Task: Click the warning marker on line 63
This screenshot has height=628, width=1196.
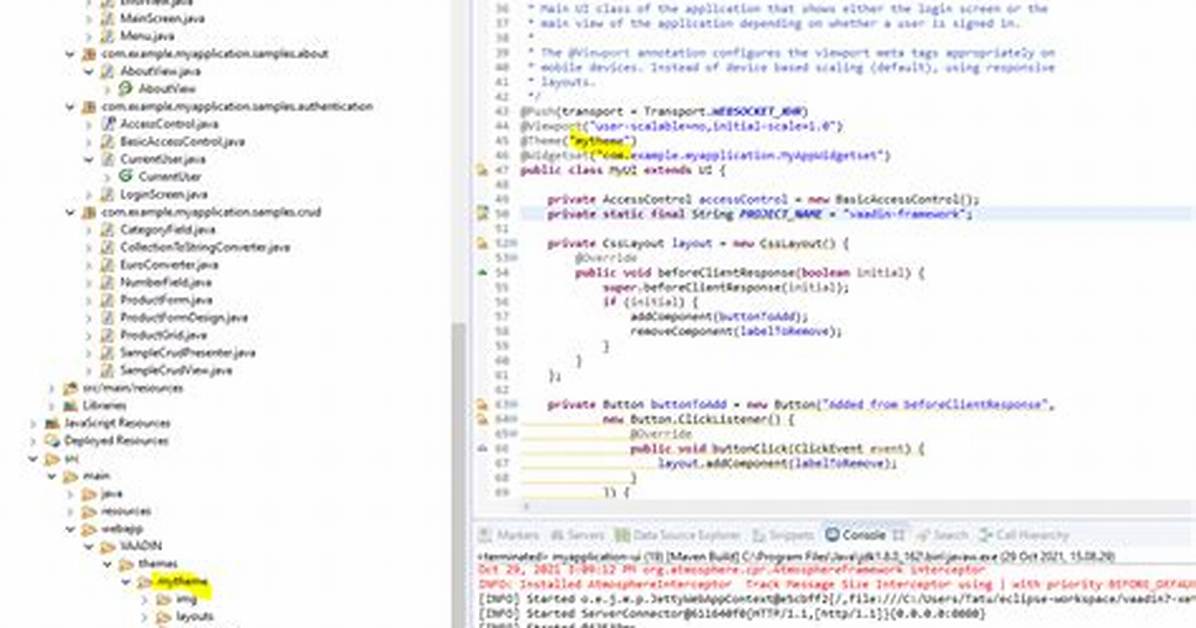Action: tap(482, 404)
